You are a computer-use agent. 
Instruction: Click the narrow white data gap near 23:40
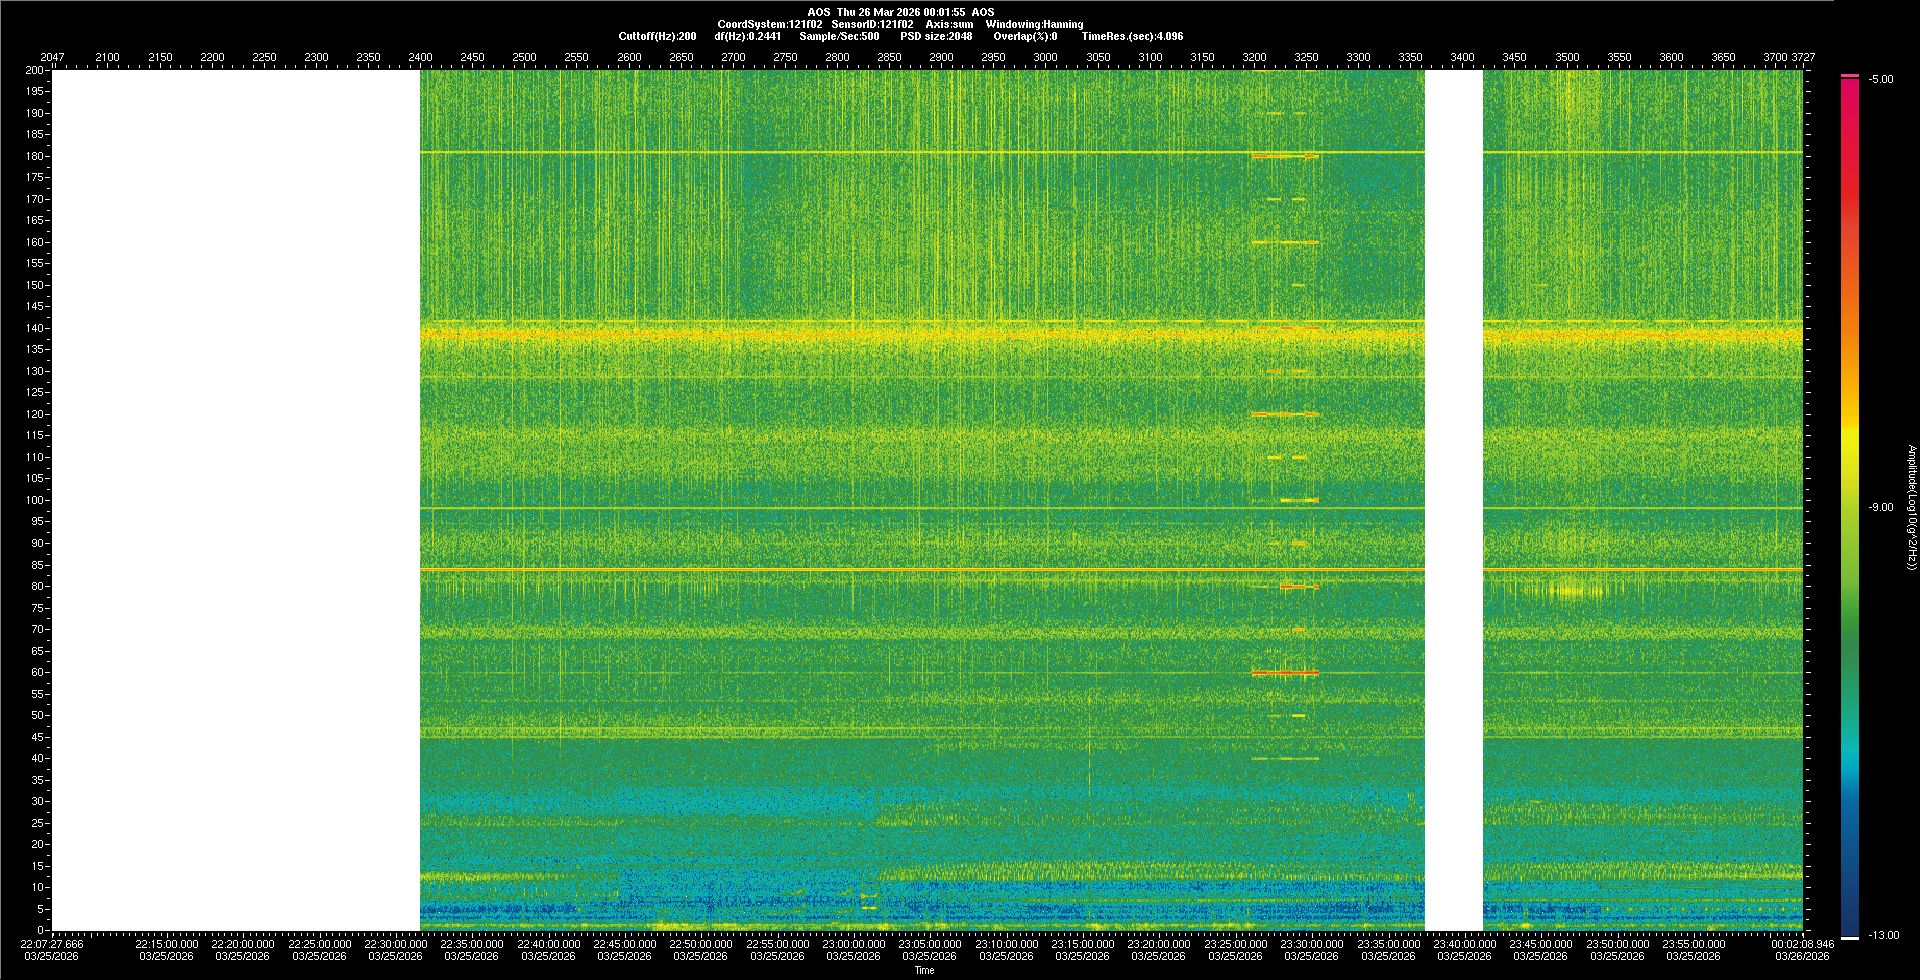point(1453,500)
